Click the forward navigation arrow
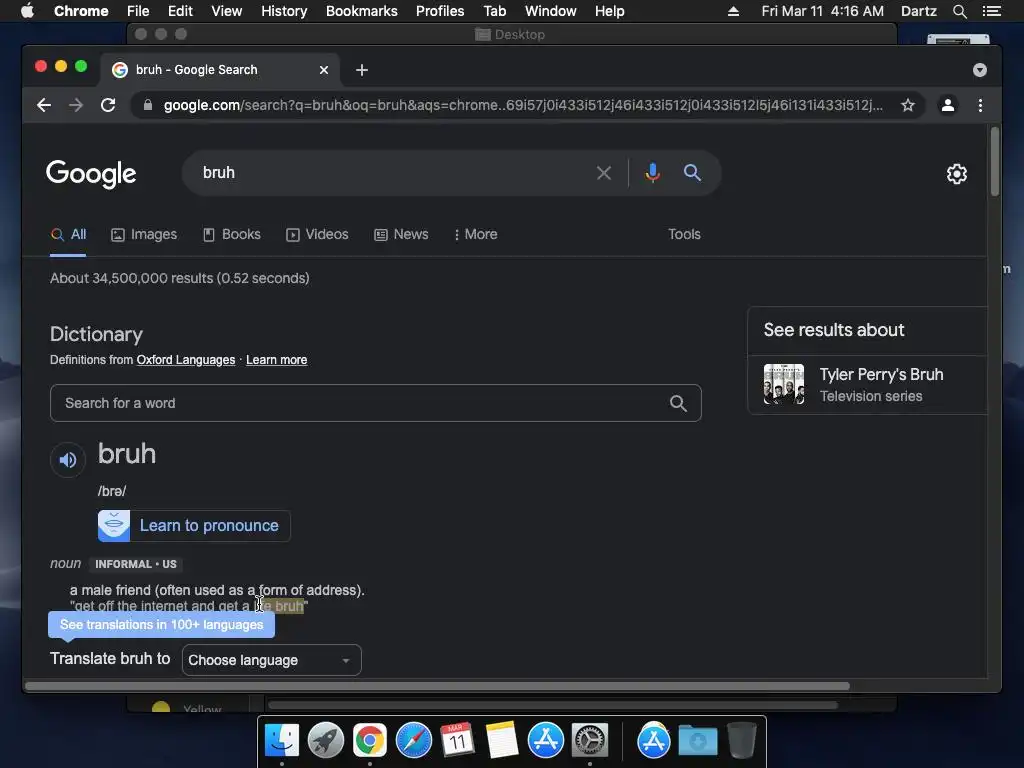 (x=76, y=105)
